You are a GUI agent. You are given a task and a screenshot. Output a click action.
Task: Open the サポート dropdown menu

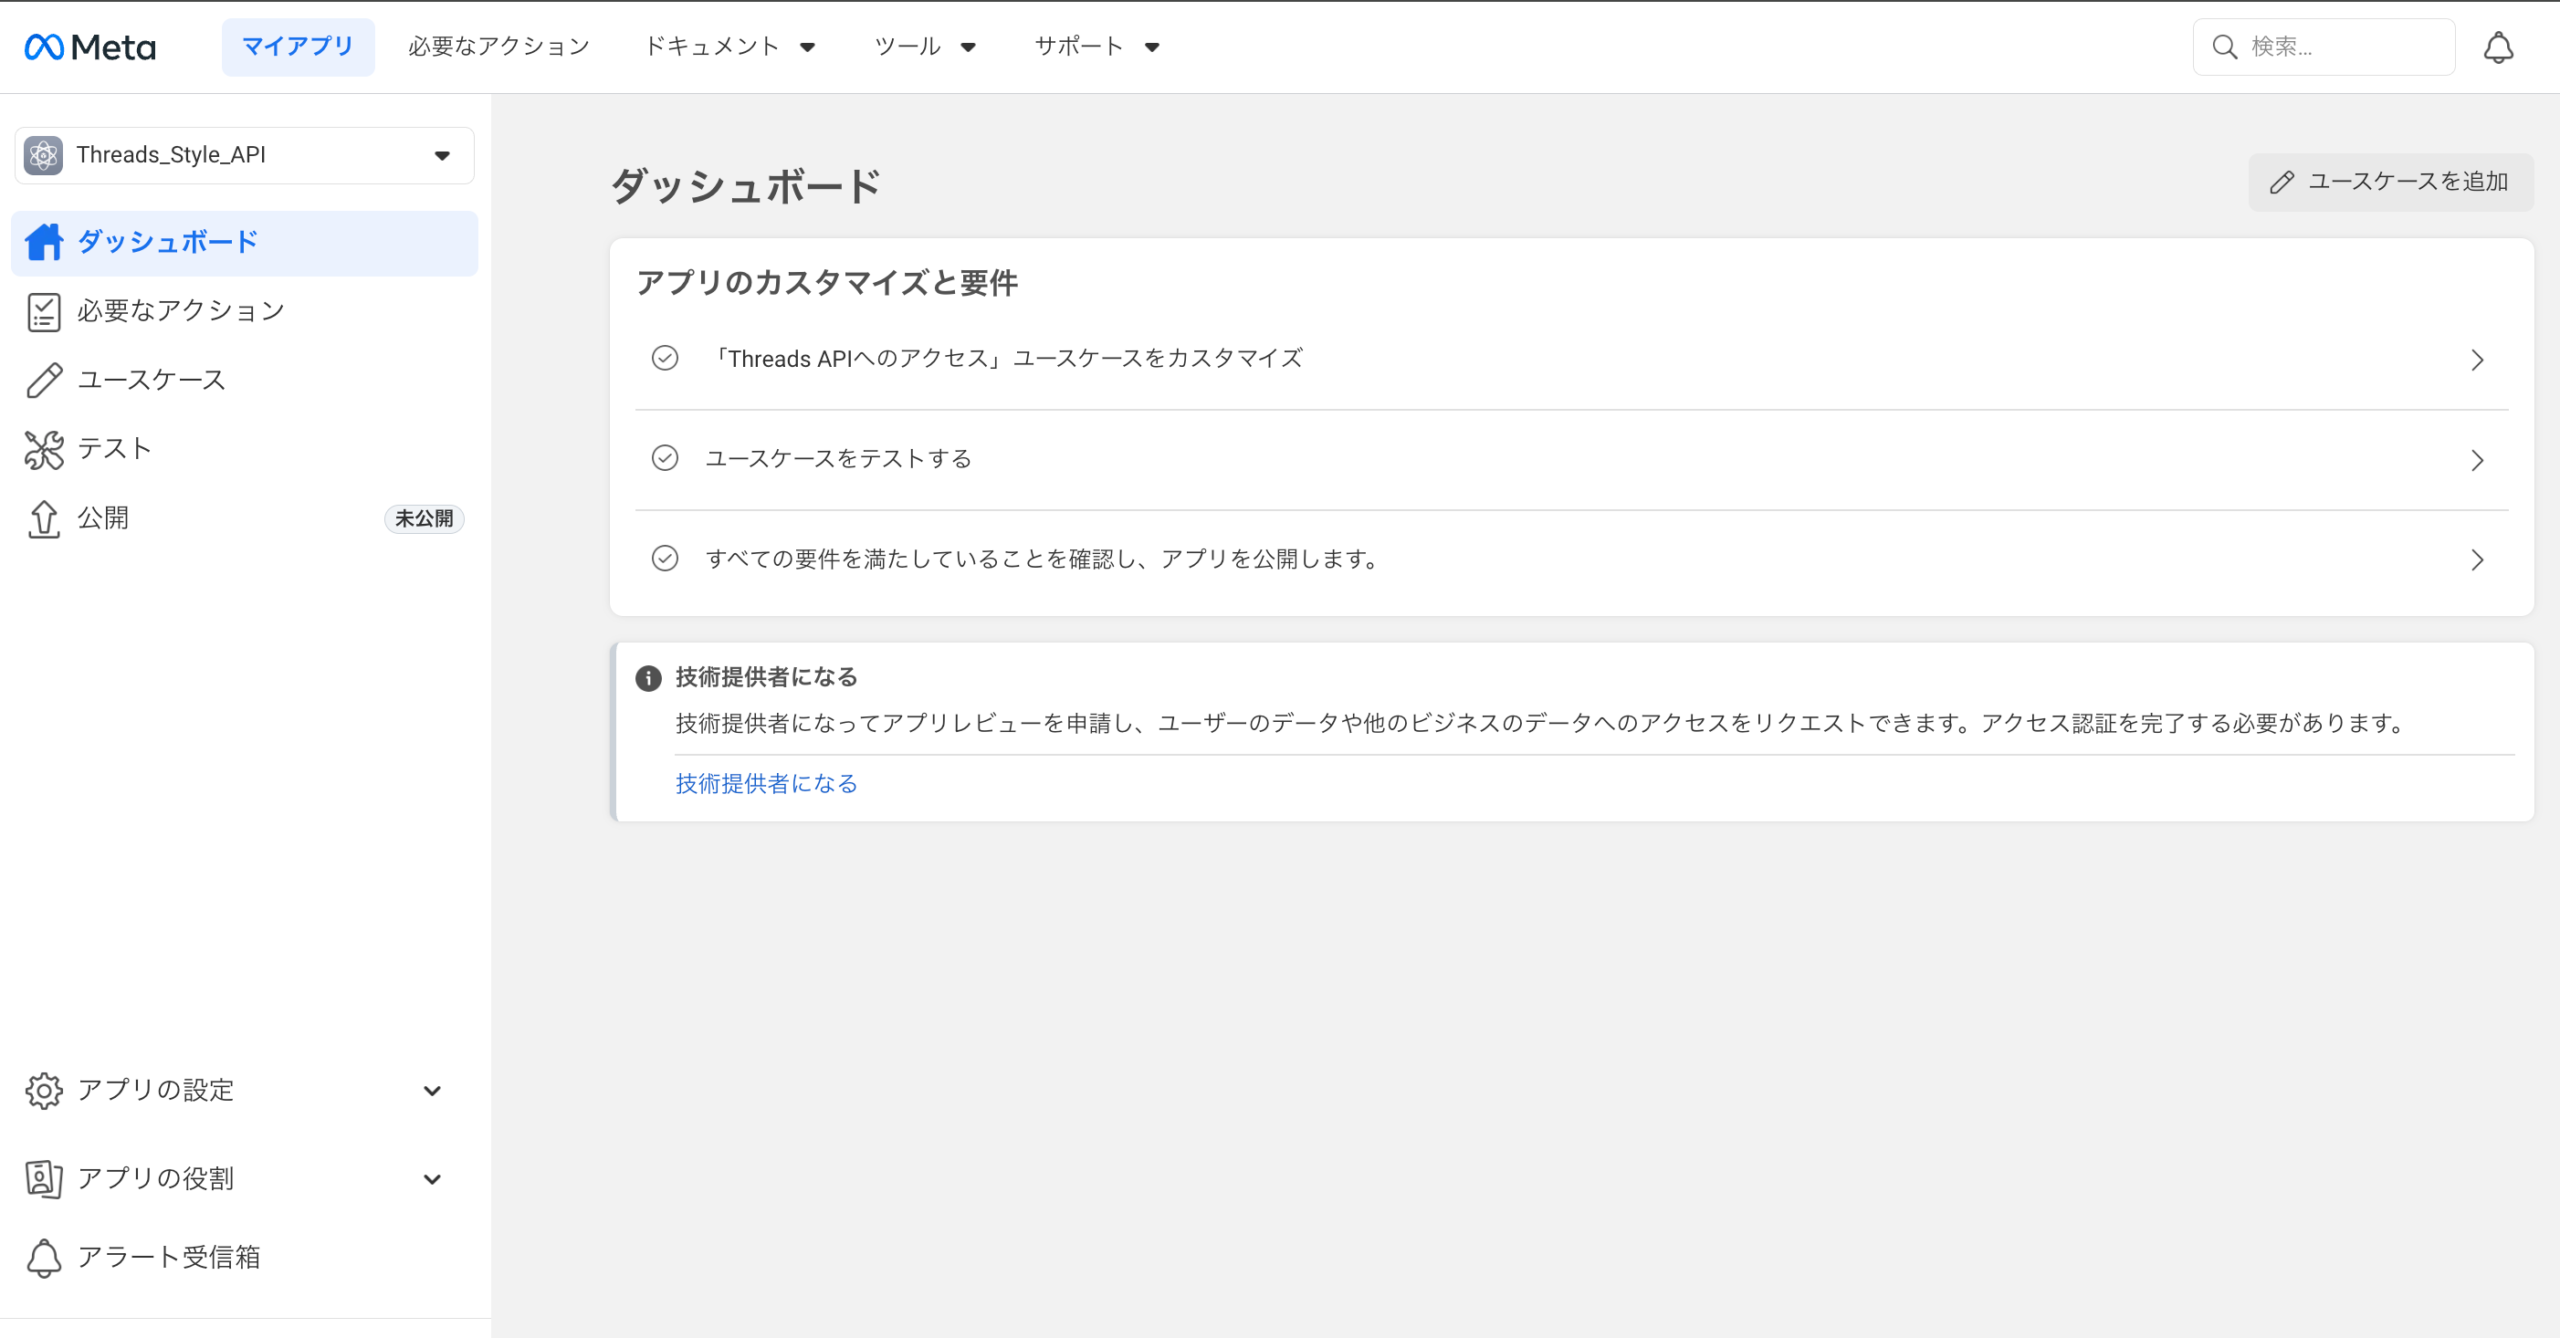coord(1096,47)
